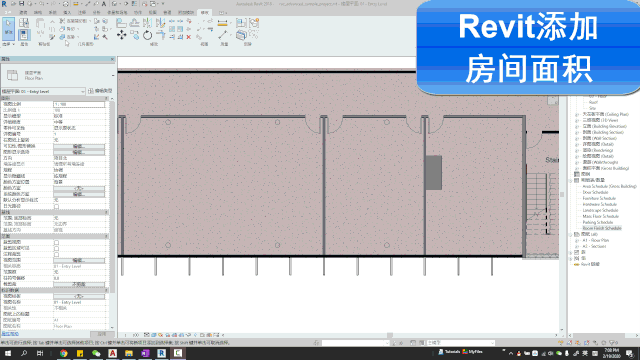Expand Ceiling Plan node in Project Browser
Screen dimensions: 640x360
point(577,115)
